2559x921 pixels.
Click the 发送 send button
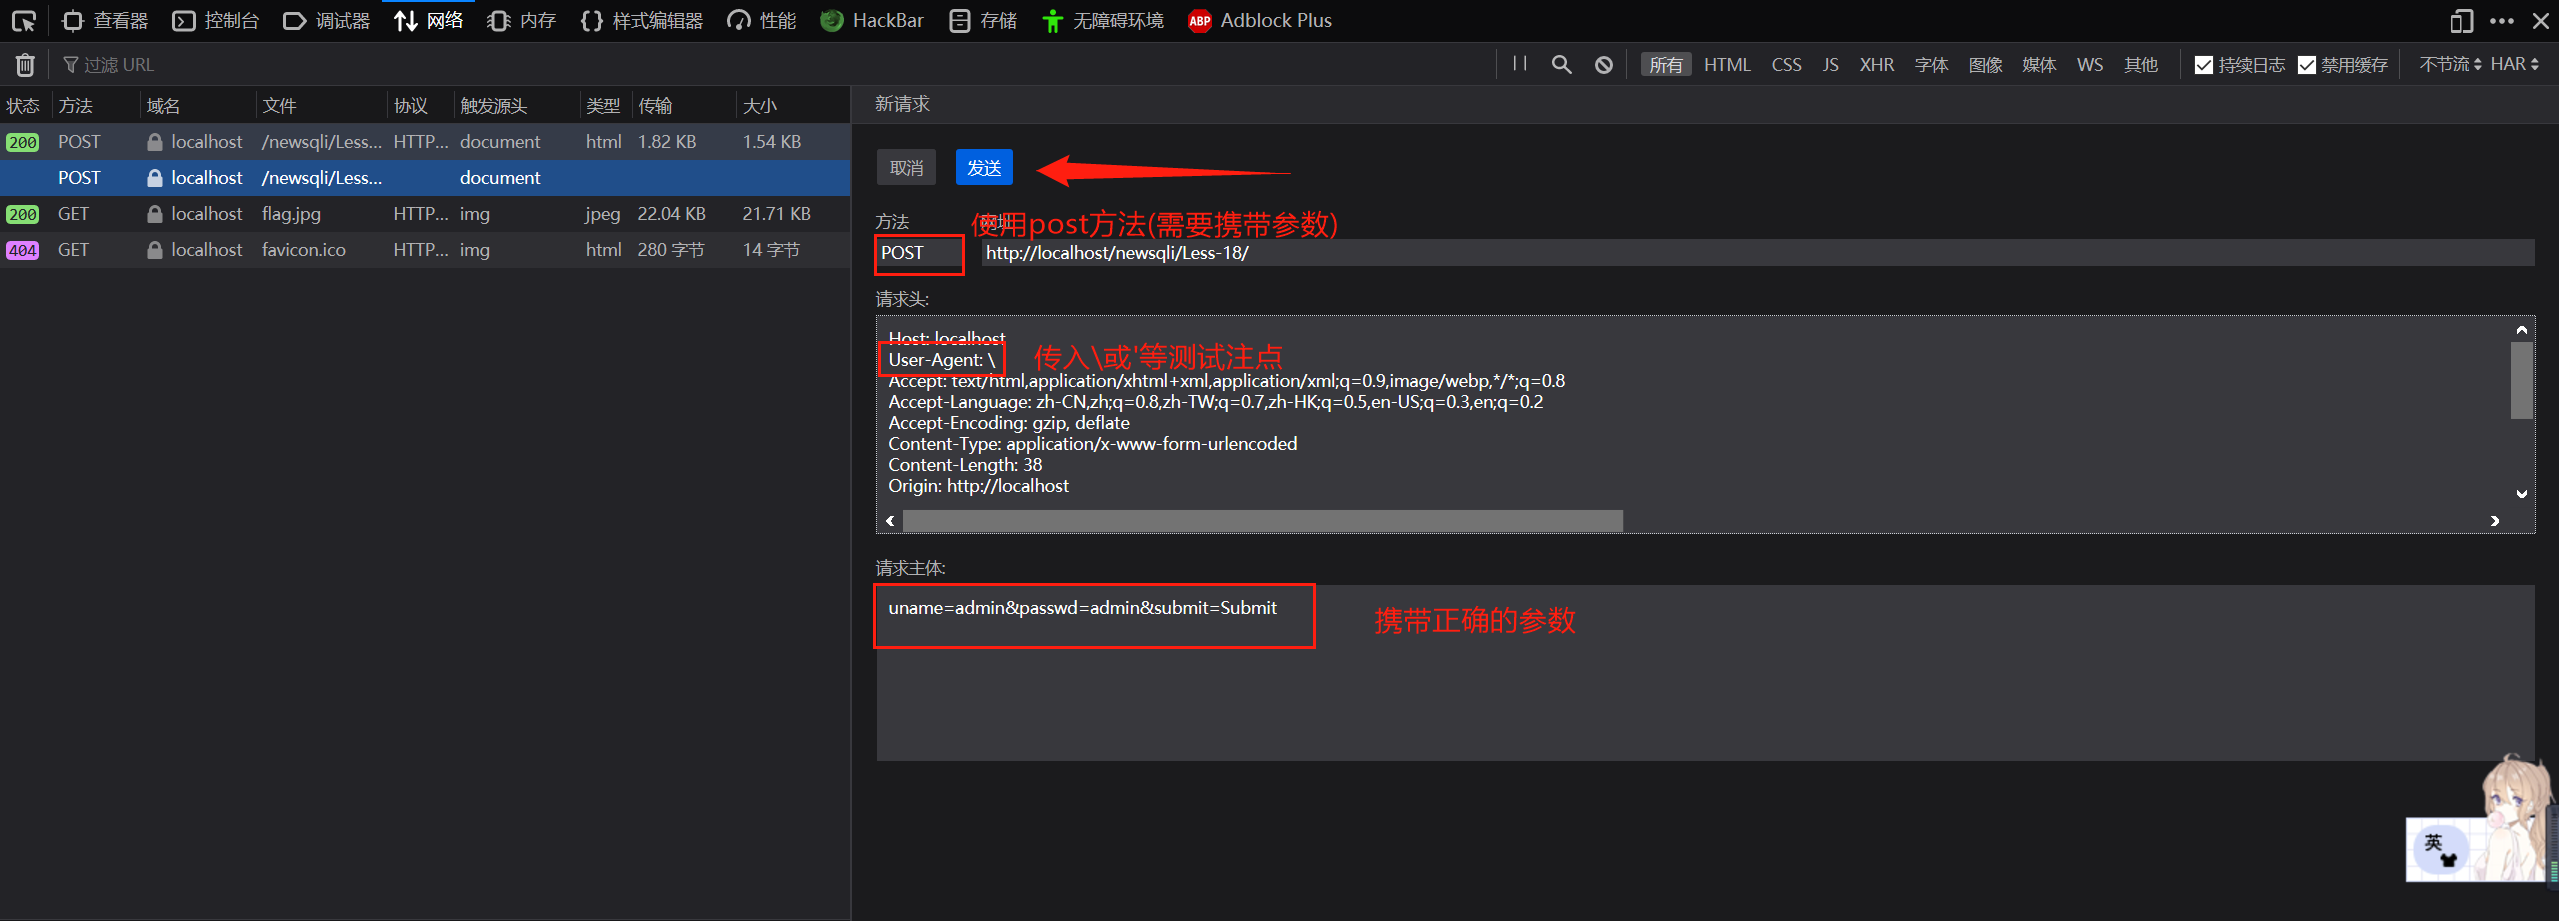[984, 168]
